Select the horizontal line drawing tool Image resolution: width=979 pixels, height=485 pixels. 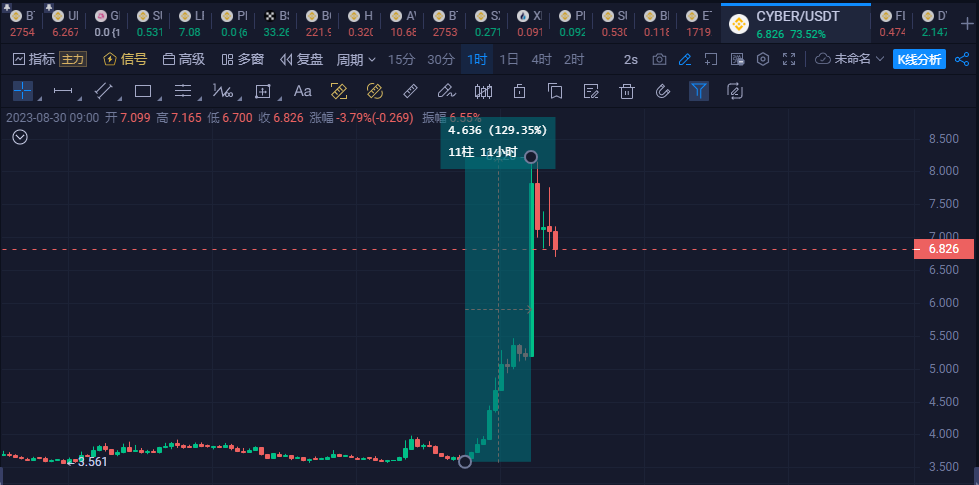click(62, 91)
